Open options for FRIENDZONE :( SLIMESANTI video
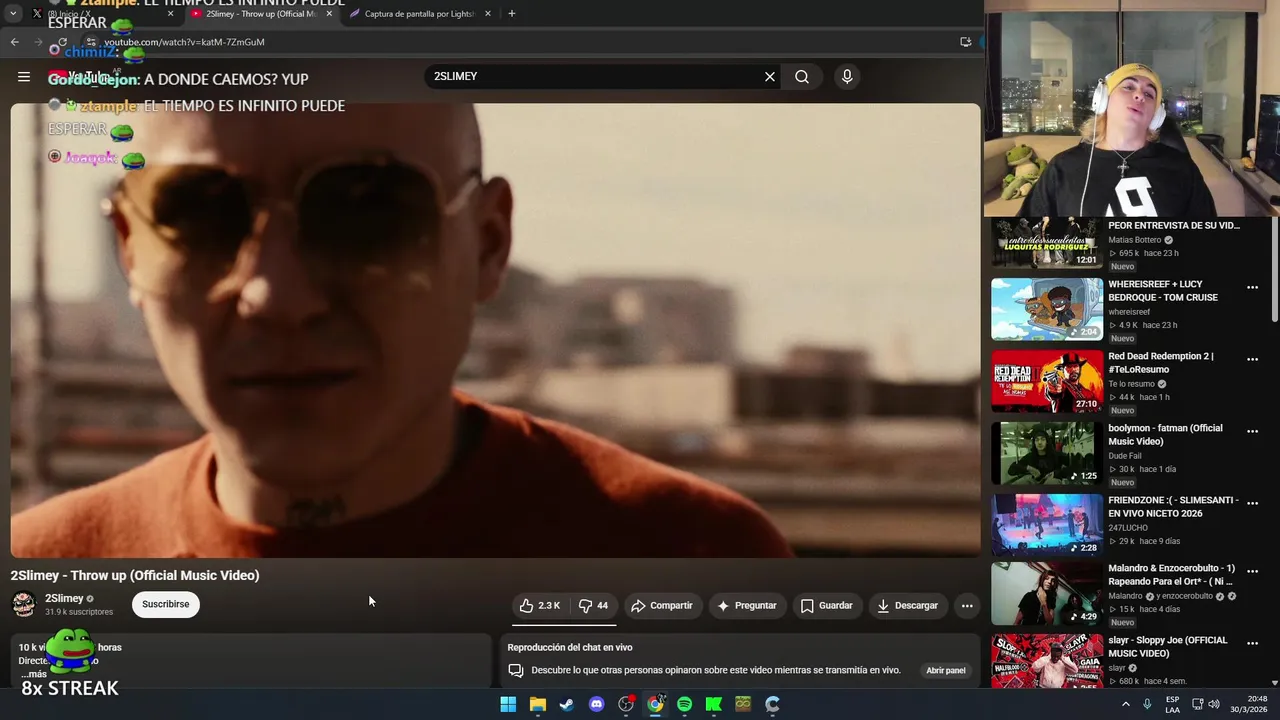This screenshot has height=720, width=1280. click(x=1252, y=504)
